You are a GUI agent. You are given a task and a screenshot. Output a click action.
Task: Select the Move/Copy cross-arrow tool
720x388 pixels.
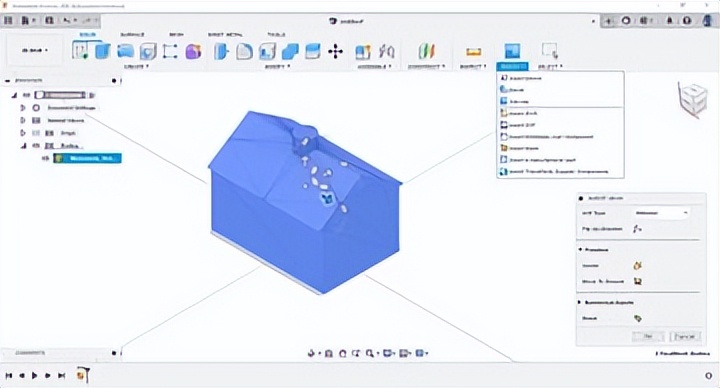tap(336, 51)
